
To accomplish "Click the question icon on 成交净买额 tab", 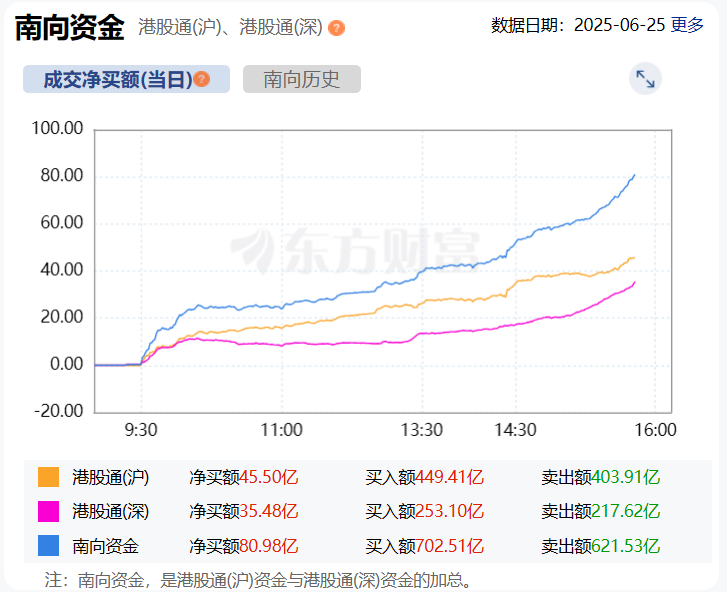I will pyautogui.click(x=202, y=79).
